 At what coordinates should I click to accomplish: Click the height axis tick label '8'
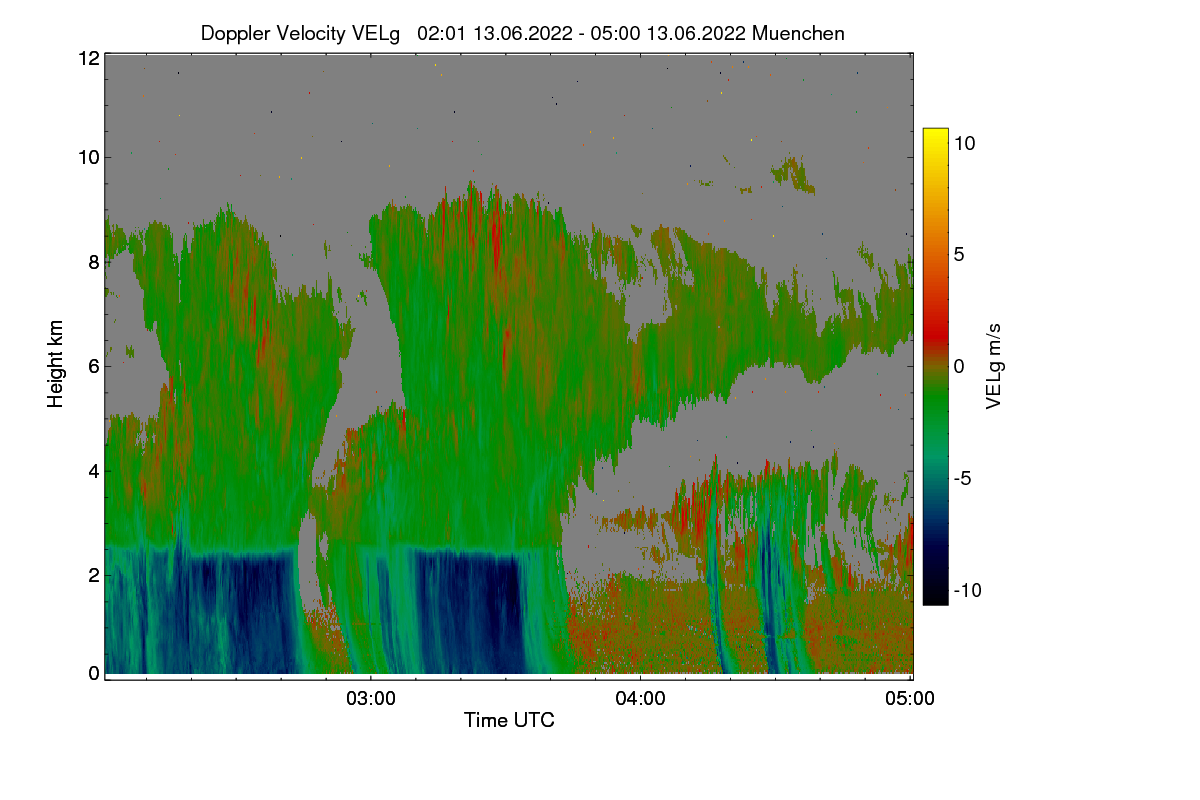click(x=93, y=262)
